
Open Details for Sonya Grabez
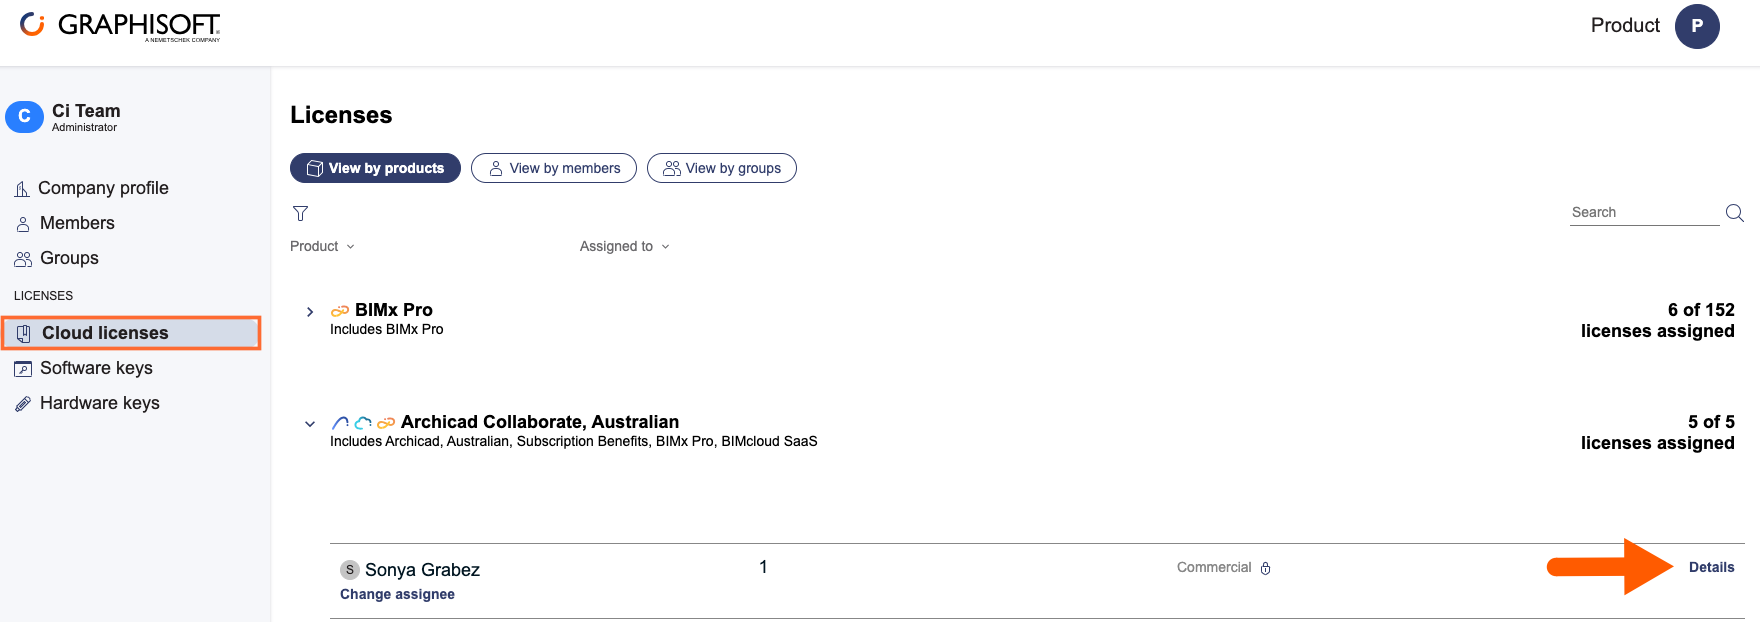tap(1711, 567)
